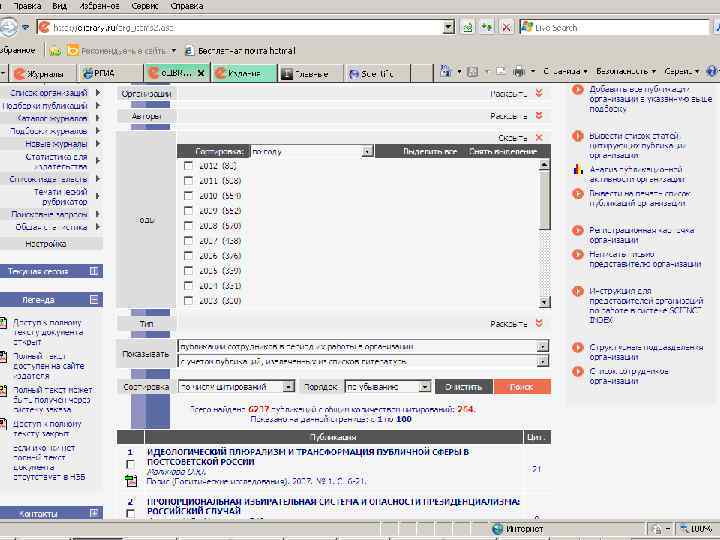Open 'публикации сотрудников' show dropdown
The height and width of the screenshot is (540, 720).
pos(543,346)
